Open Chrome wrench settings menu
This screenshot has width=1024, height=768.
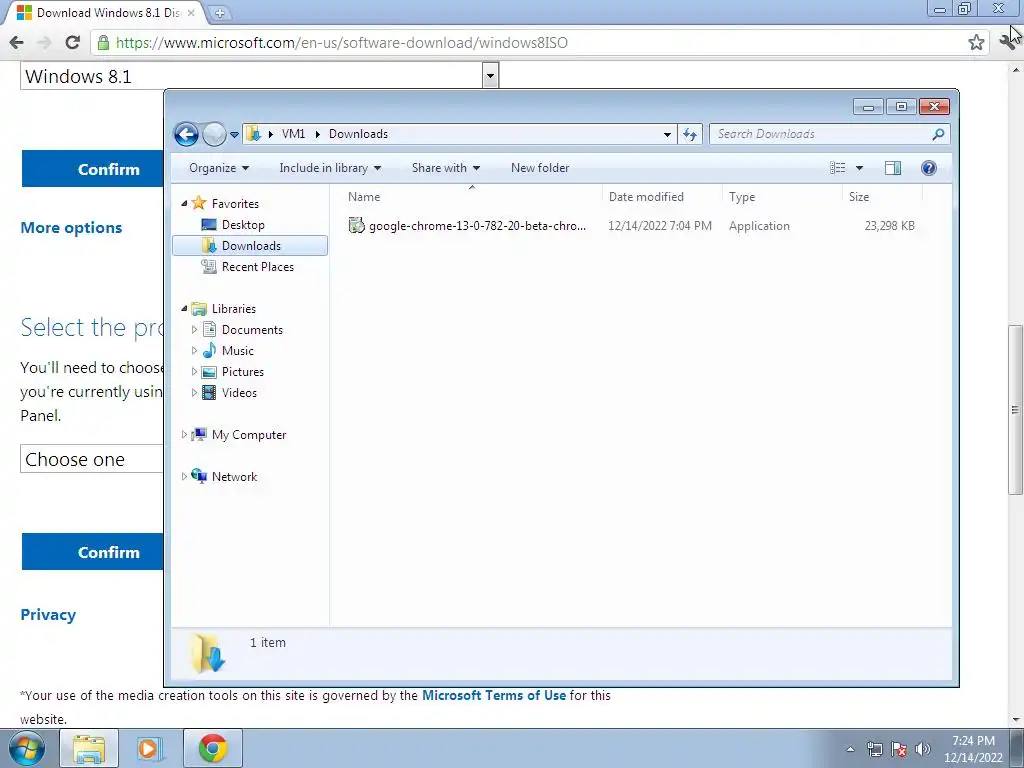pos(1008,42)
